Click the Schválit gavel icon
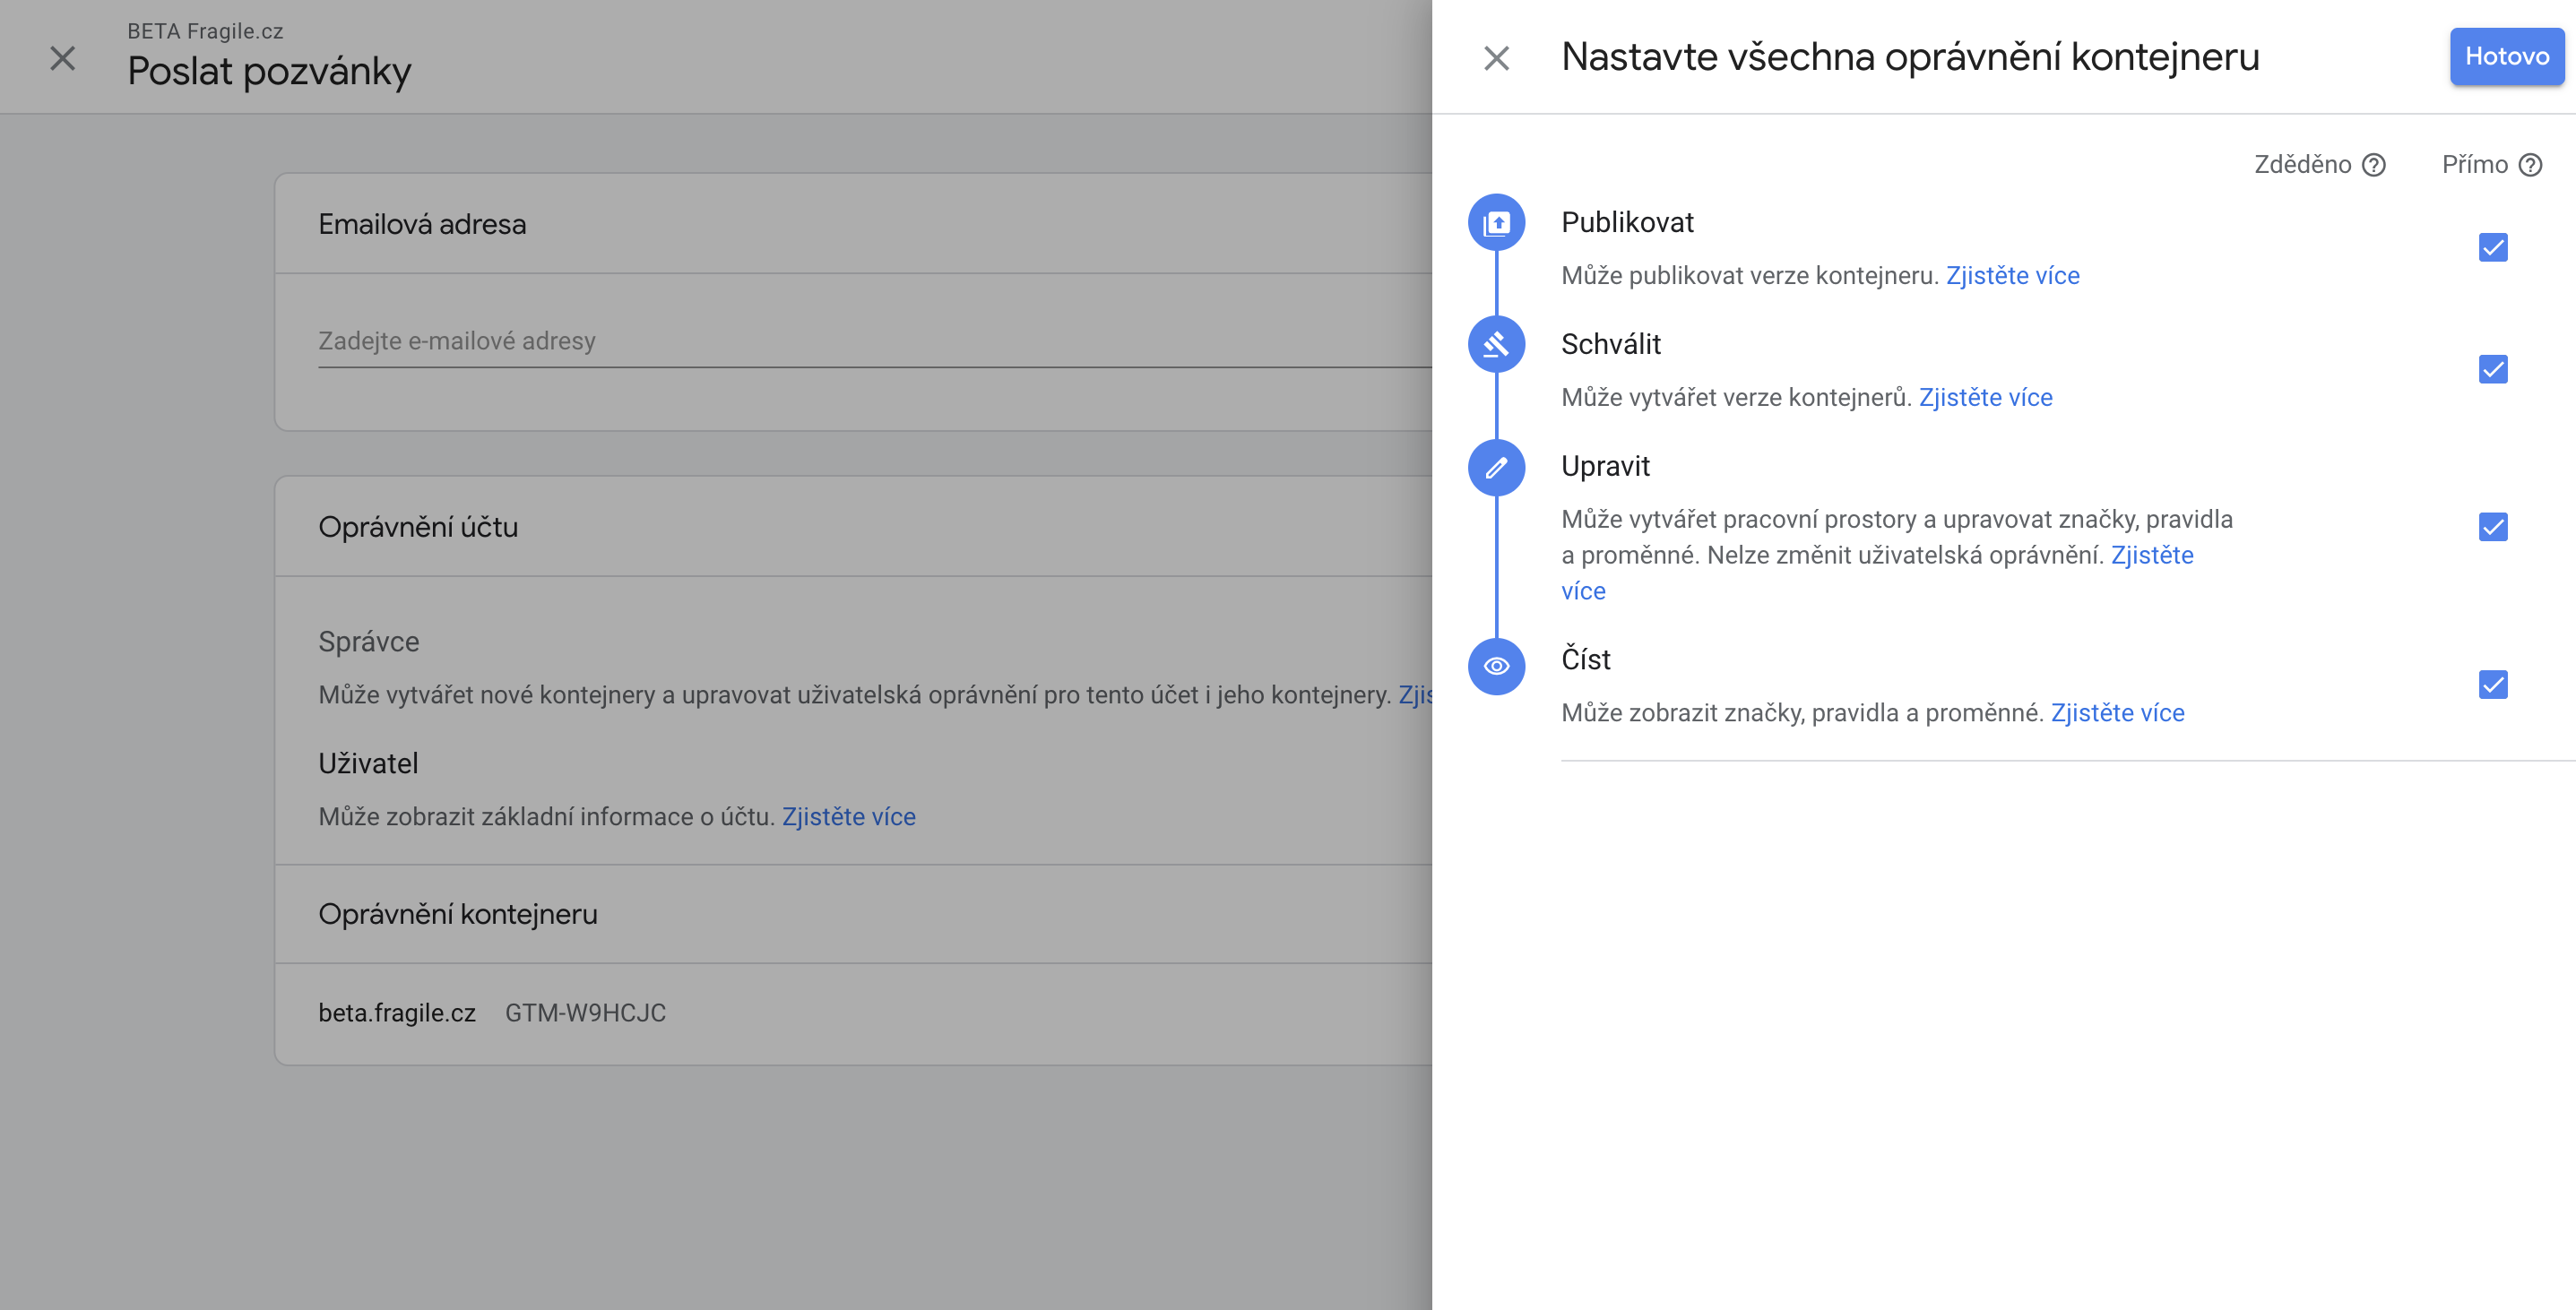 [x=1496, y=344]
